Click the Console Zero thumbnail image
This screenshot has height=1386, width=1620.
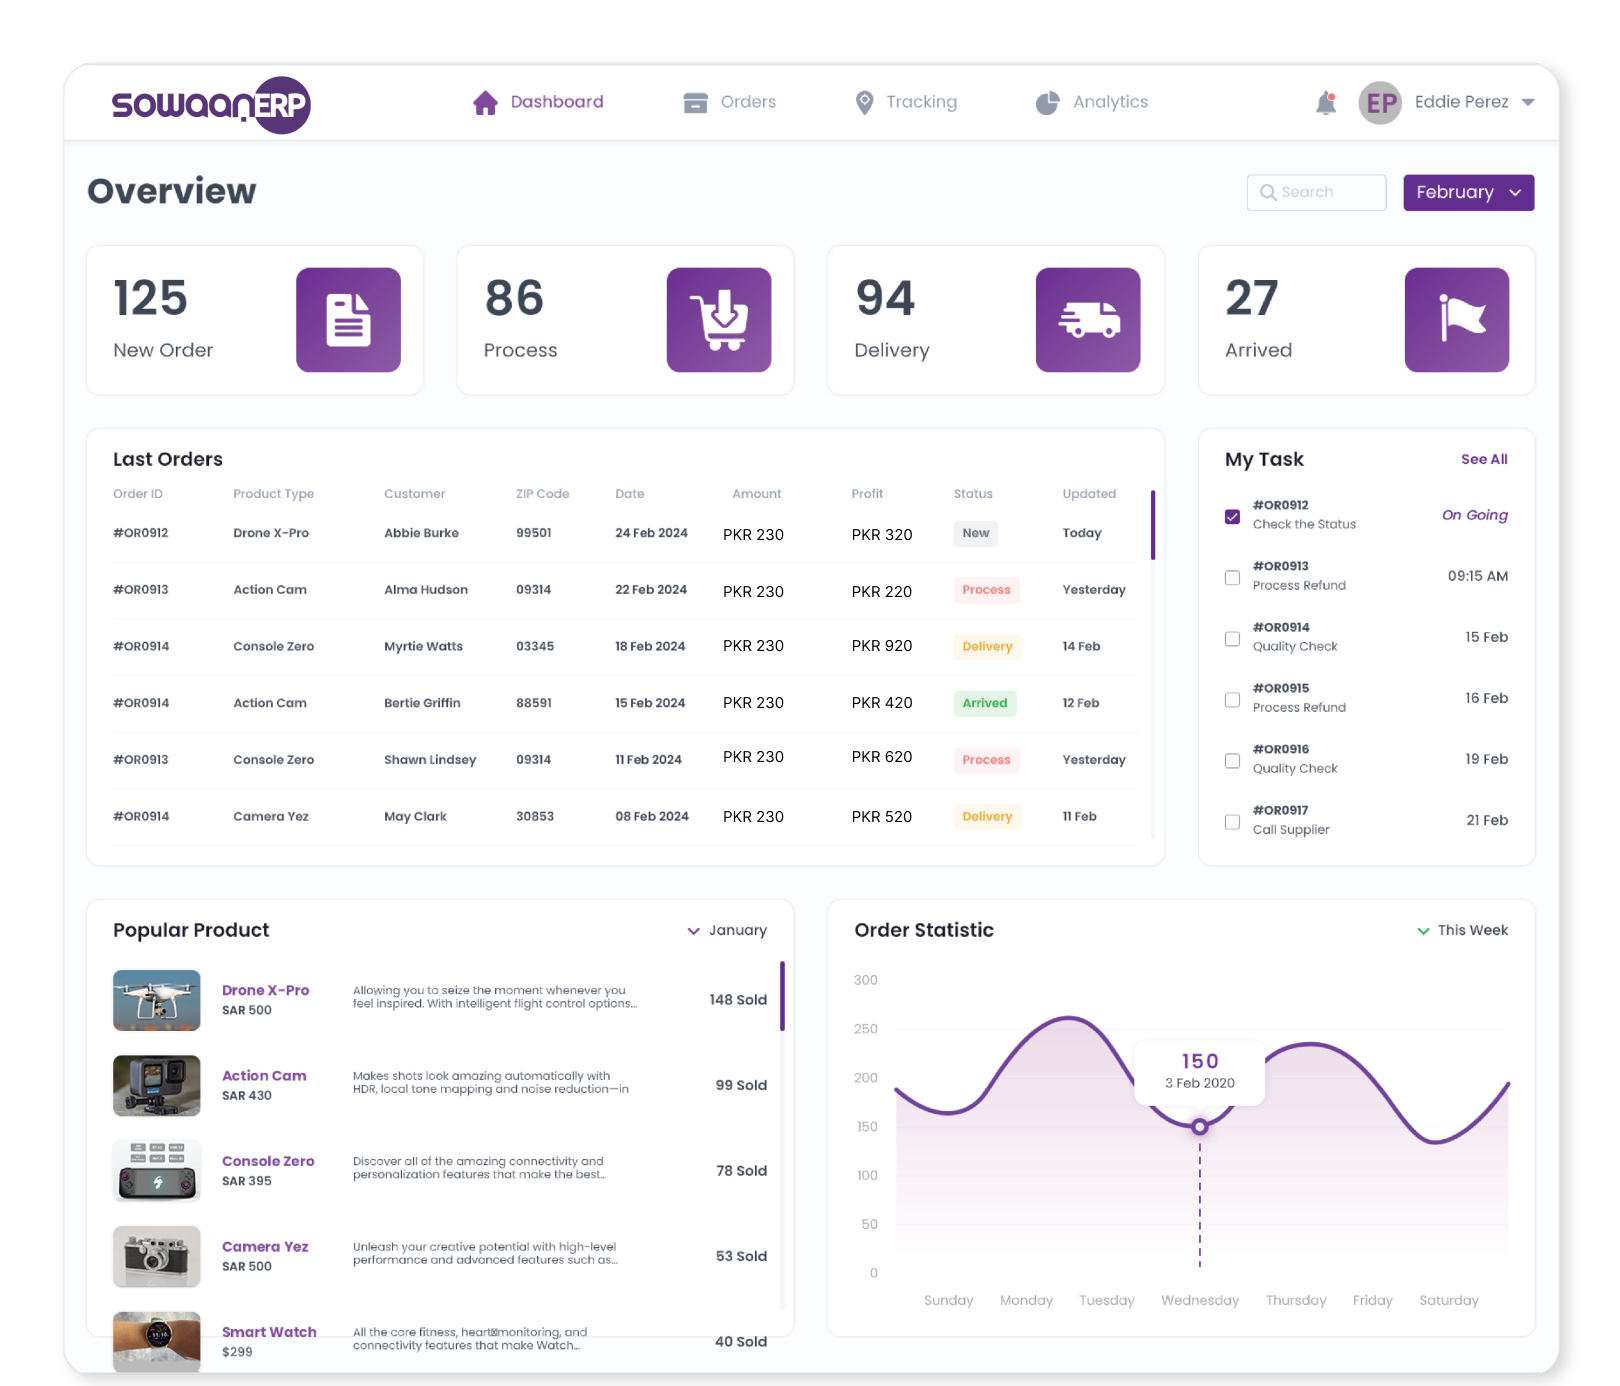coord(157,1171)
